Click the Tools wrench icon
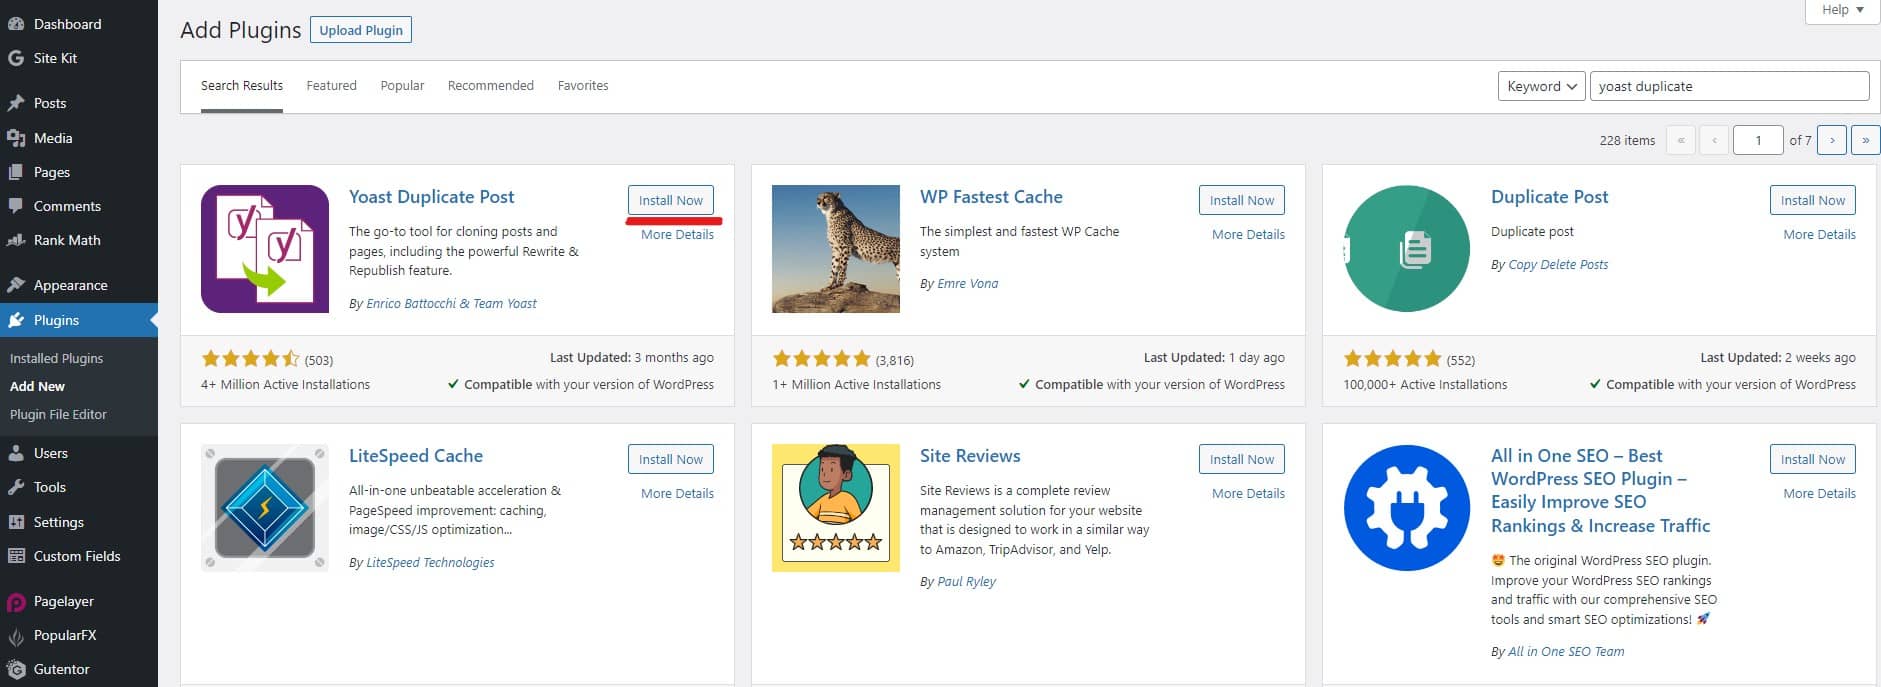The image size is (1881, 687). point(16,487)
